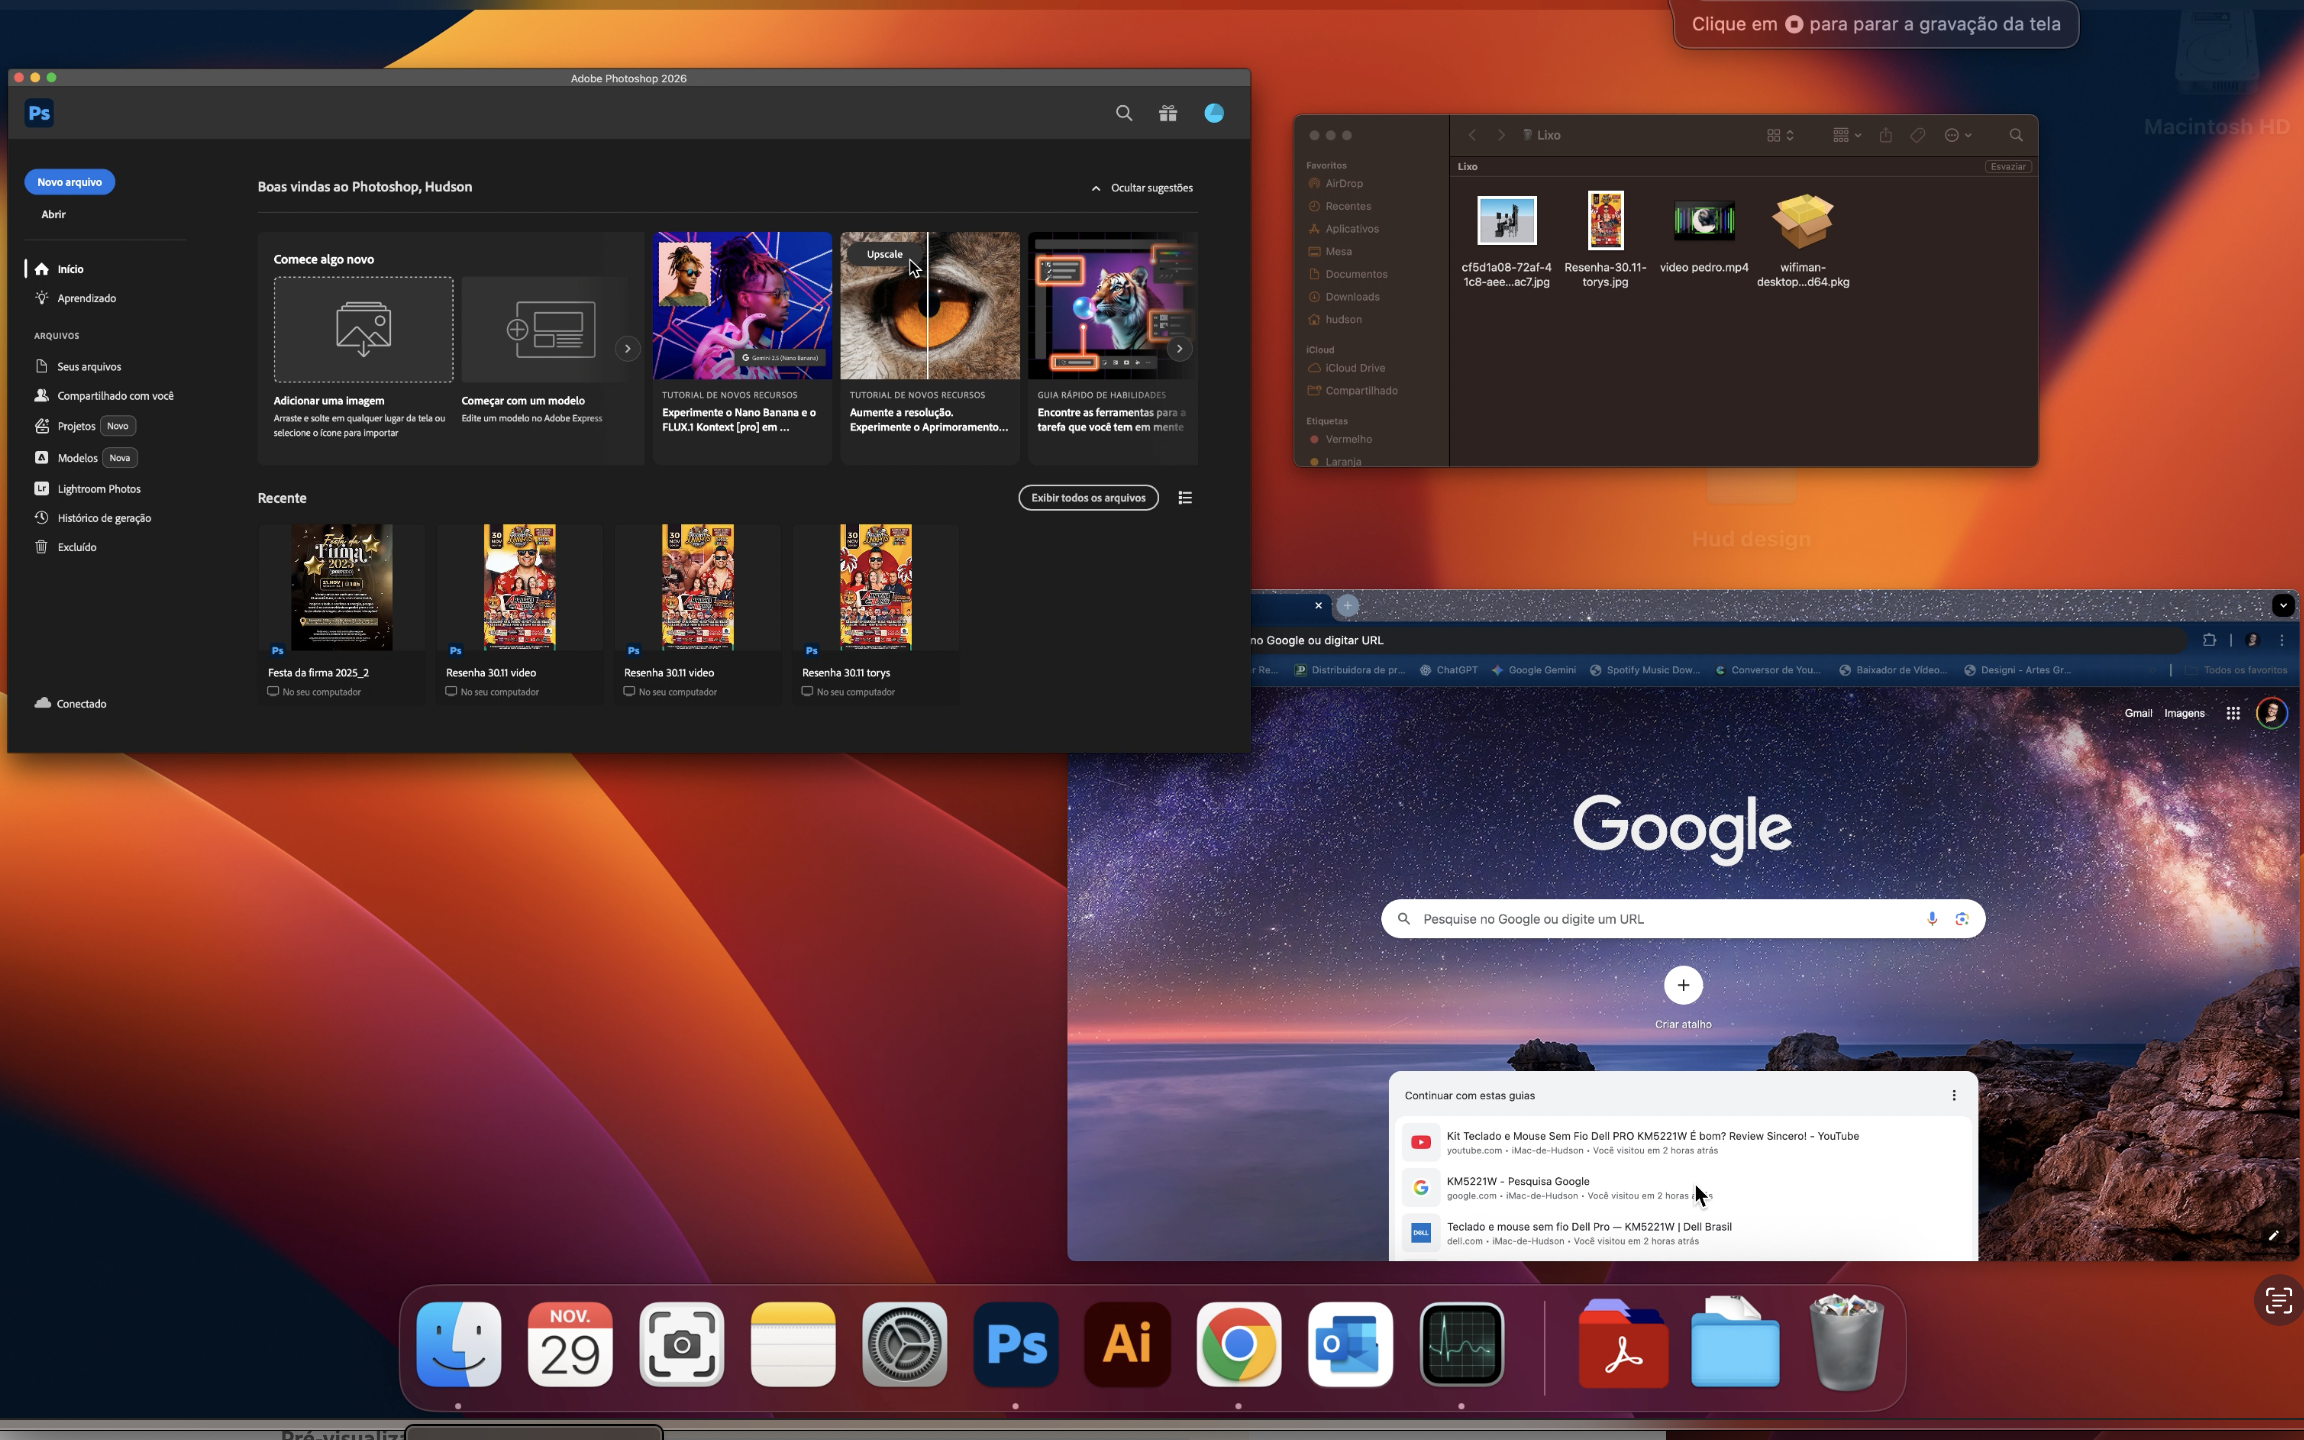Collapse suggestions with Ocultar sugestões
Viewport: 2304px width, 1440px height.
[1142, 188]
